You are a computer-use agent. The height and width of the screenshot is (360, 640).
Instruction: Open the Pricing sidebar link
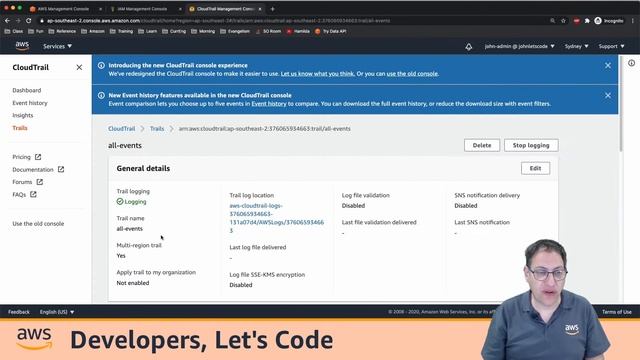tap(21, 157)
